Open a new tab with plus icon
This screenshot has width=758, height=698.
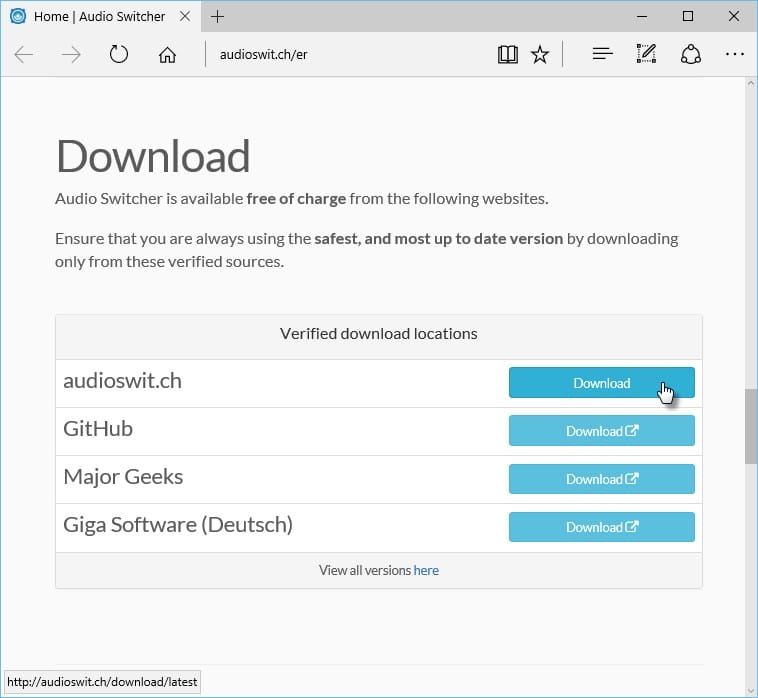pyautogui.click(x=218, y=16)
